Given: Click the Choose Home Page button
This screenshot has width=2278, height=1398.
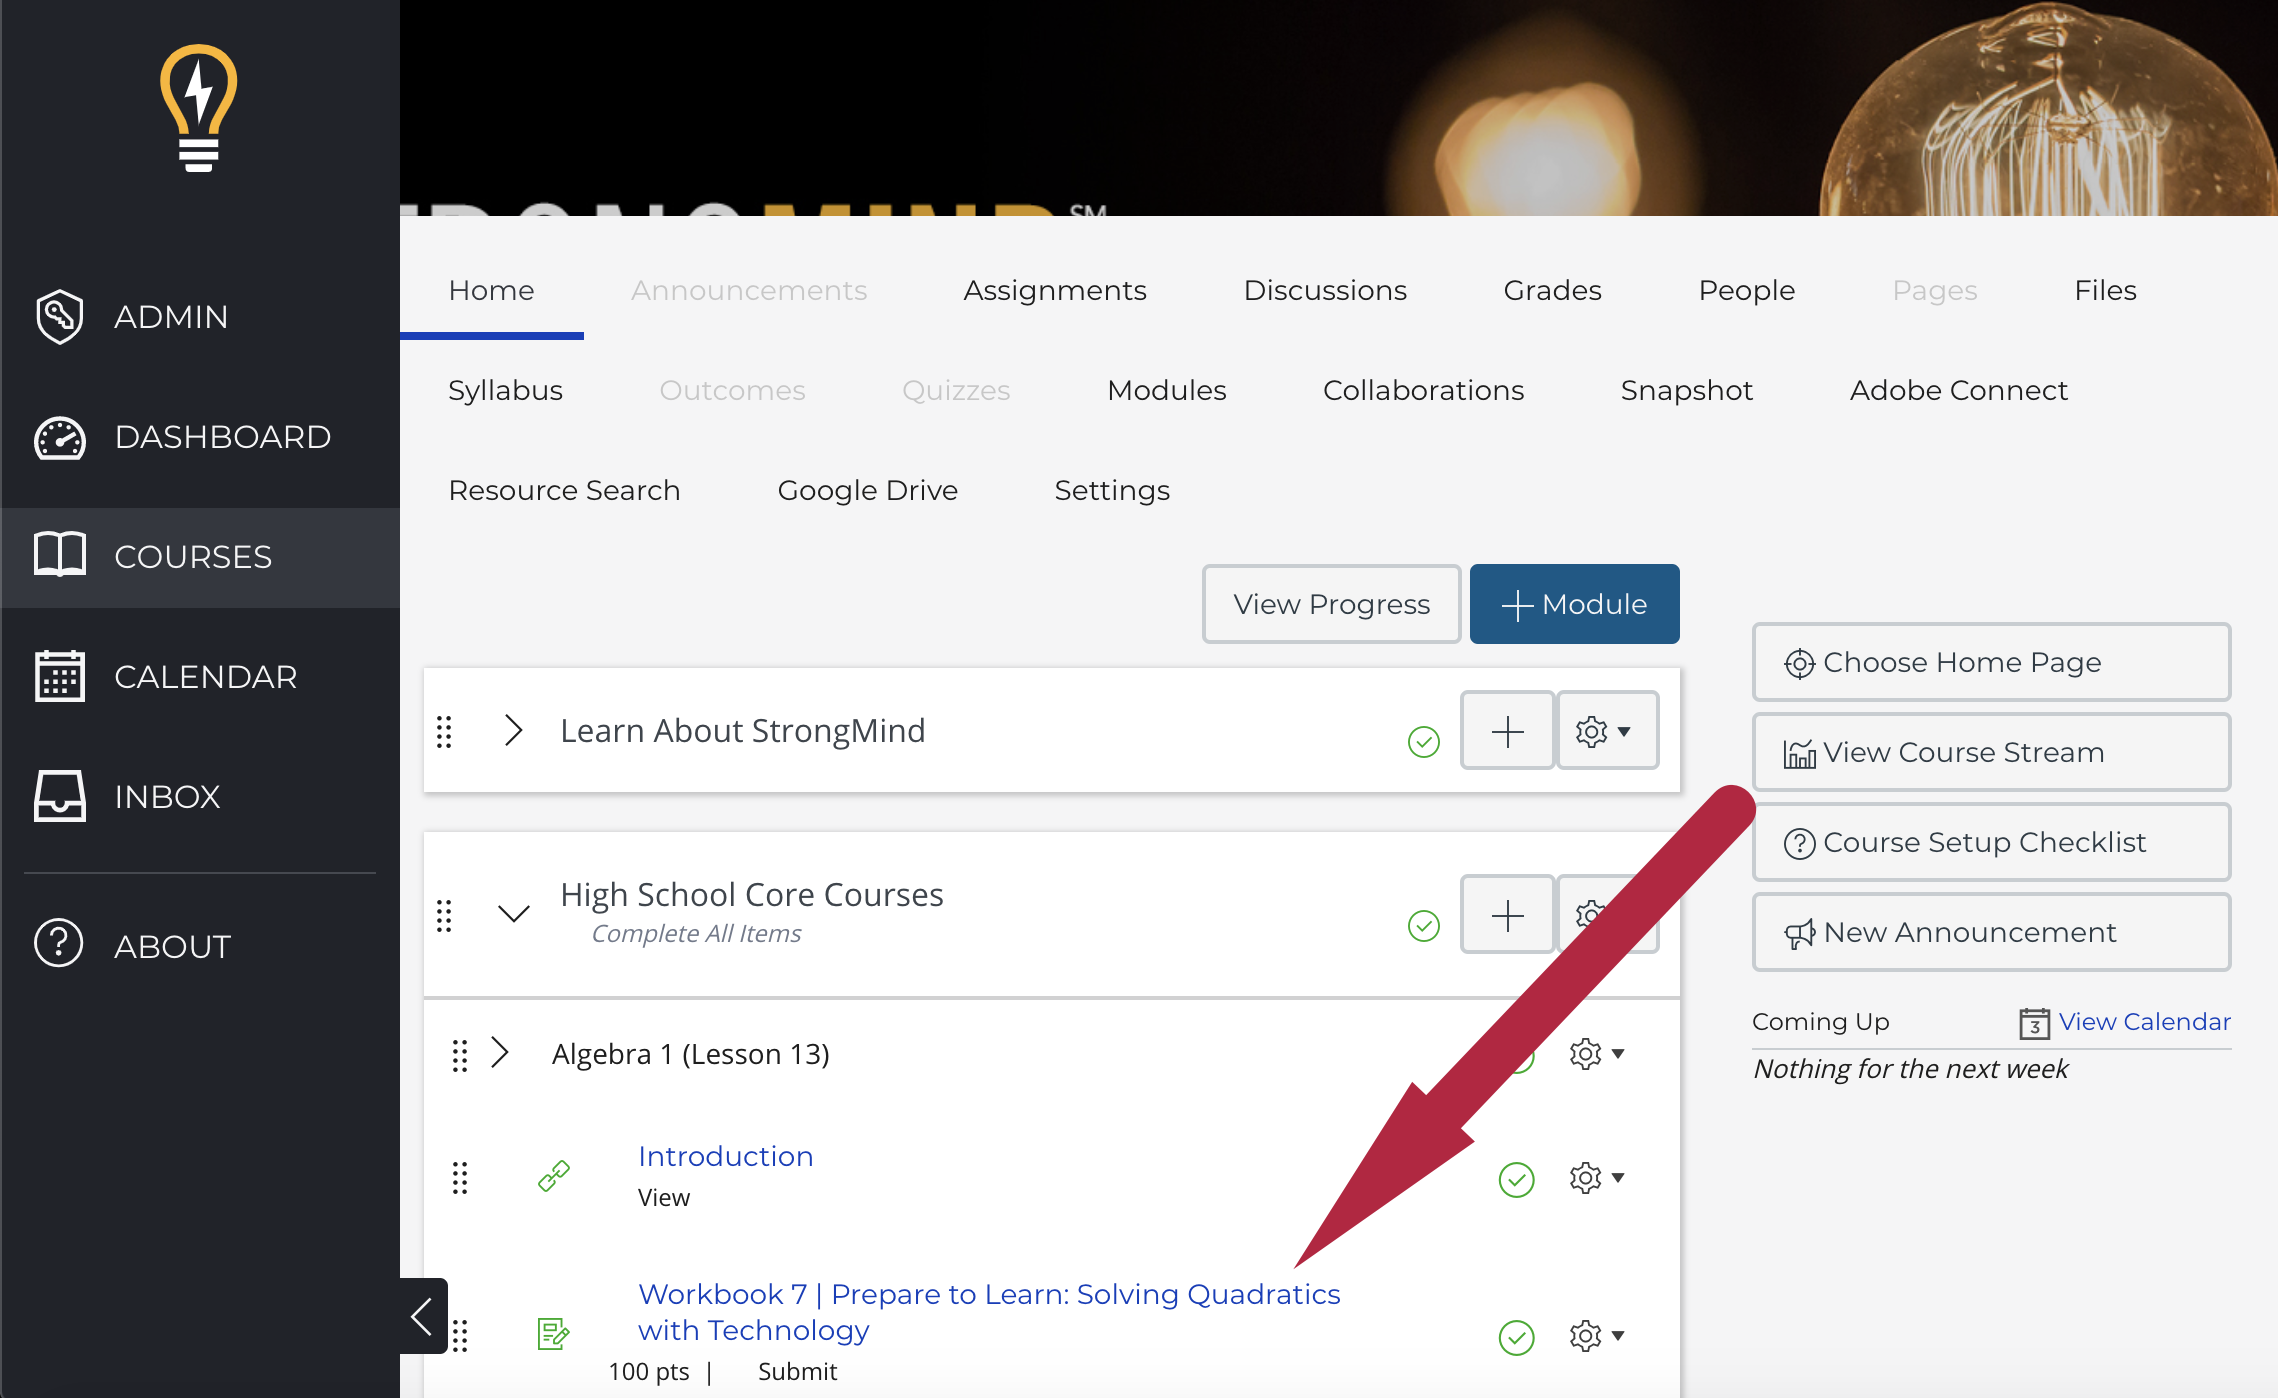Looking at the screenshot, I should coord(1991,662).
